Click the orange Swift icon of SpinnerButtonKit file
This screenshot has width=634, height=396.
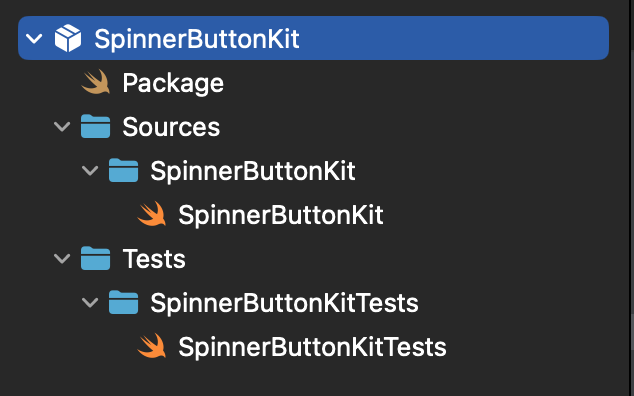152,214
